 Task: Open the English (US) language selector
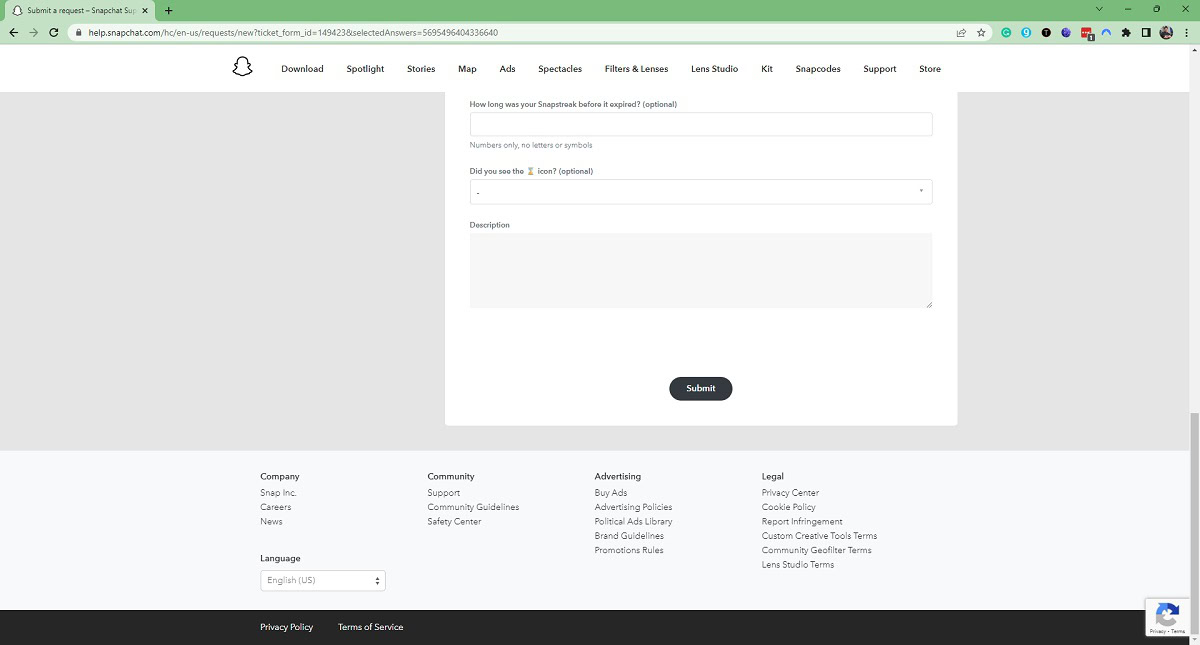click(x=322, y=580)
